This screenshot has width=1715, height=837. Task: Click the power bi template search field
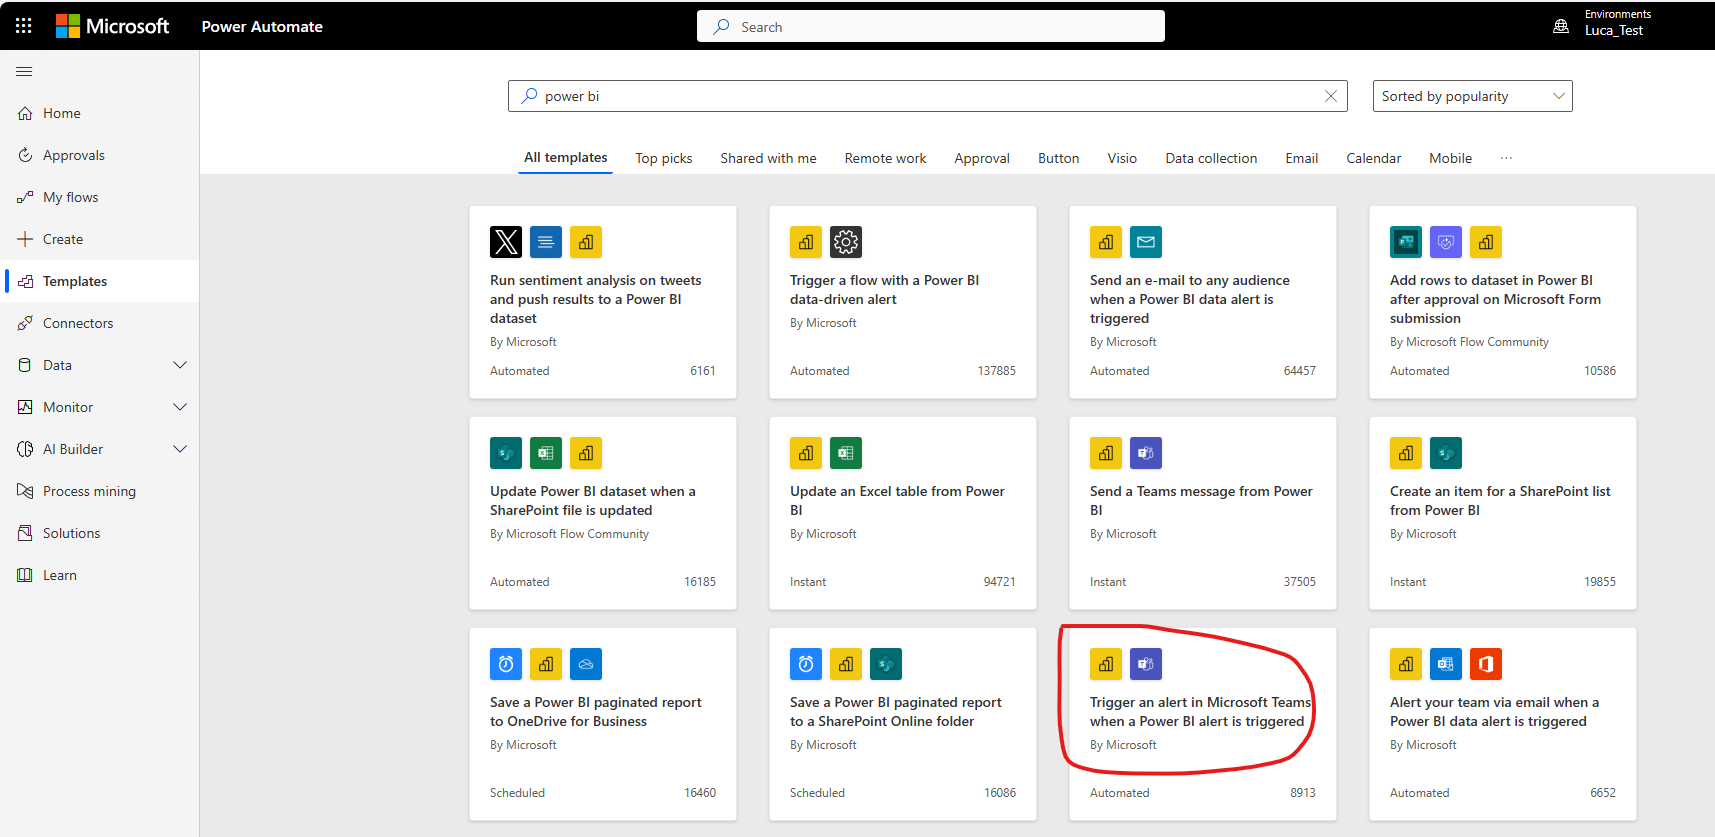pyautogui.click(x=928, y=96)
